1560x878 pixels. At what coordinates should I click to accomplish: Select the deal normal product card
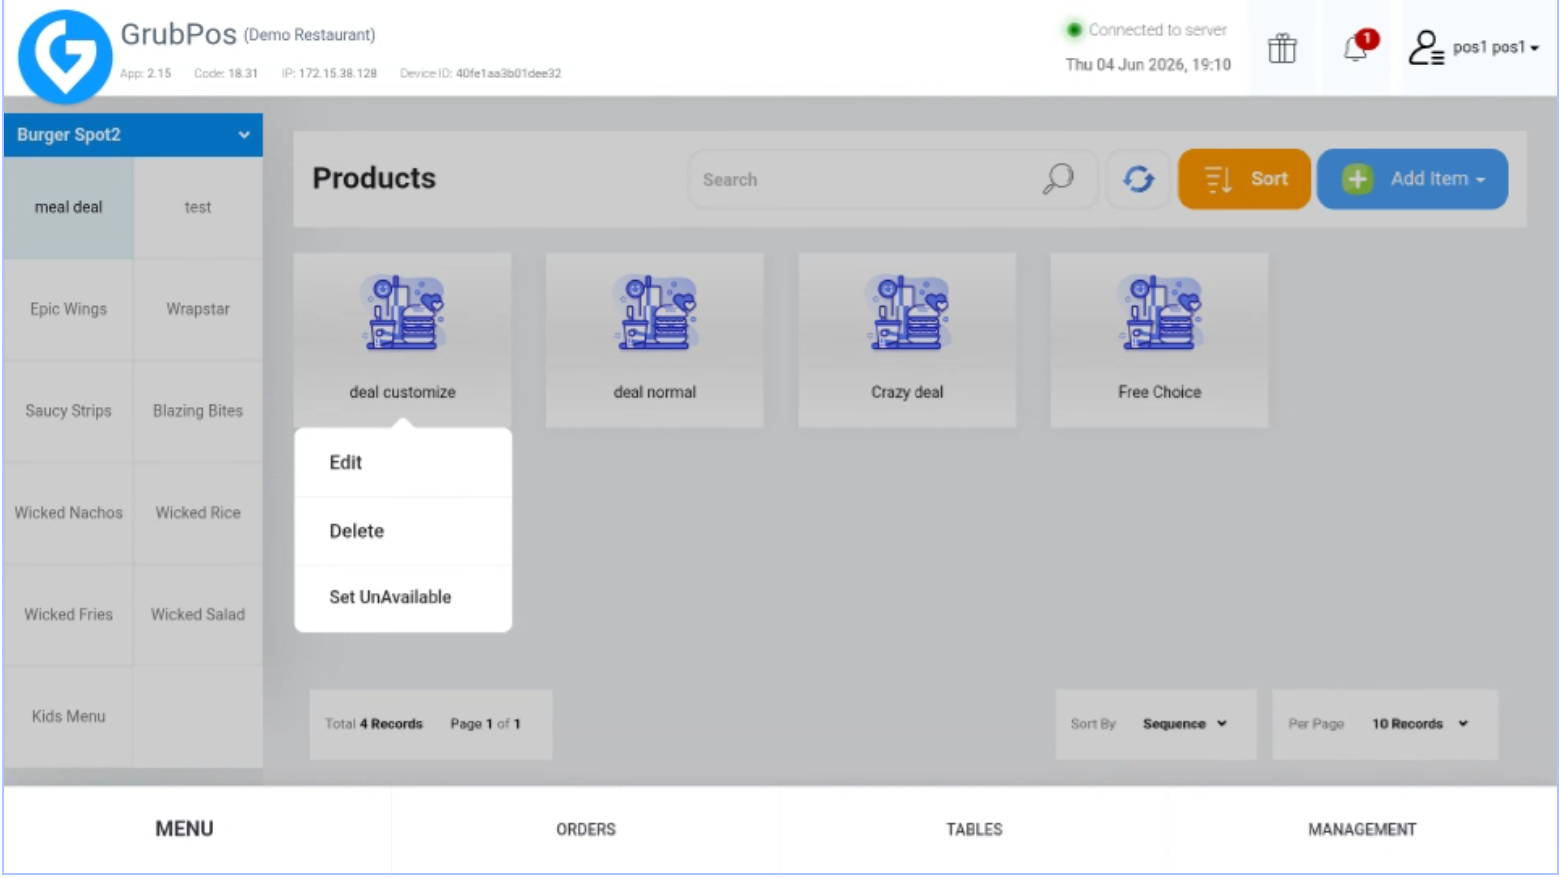point(655,340)
